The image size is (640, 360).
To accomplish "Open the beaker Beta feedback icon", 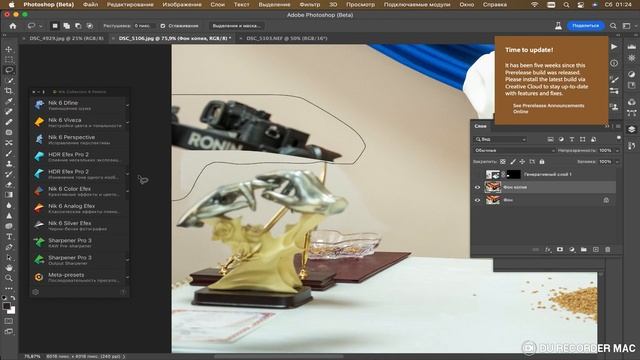I will click(x=558, y=26).
